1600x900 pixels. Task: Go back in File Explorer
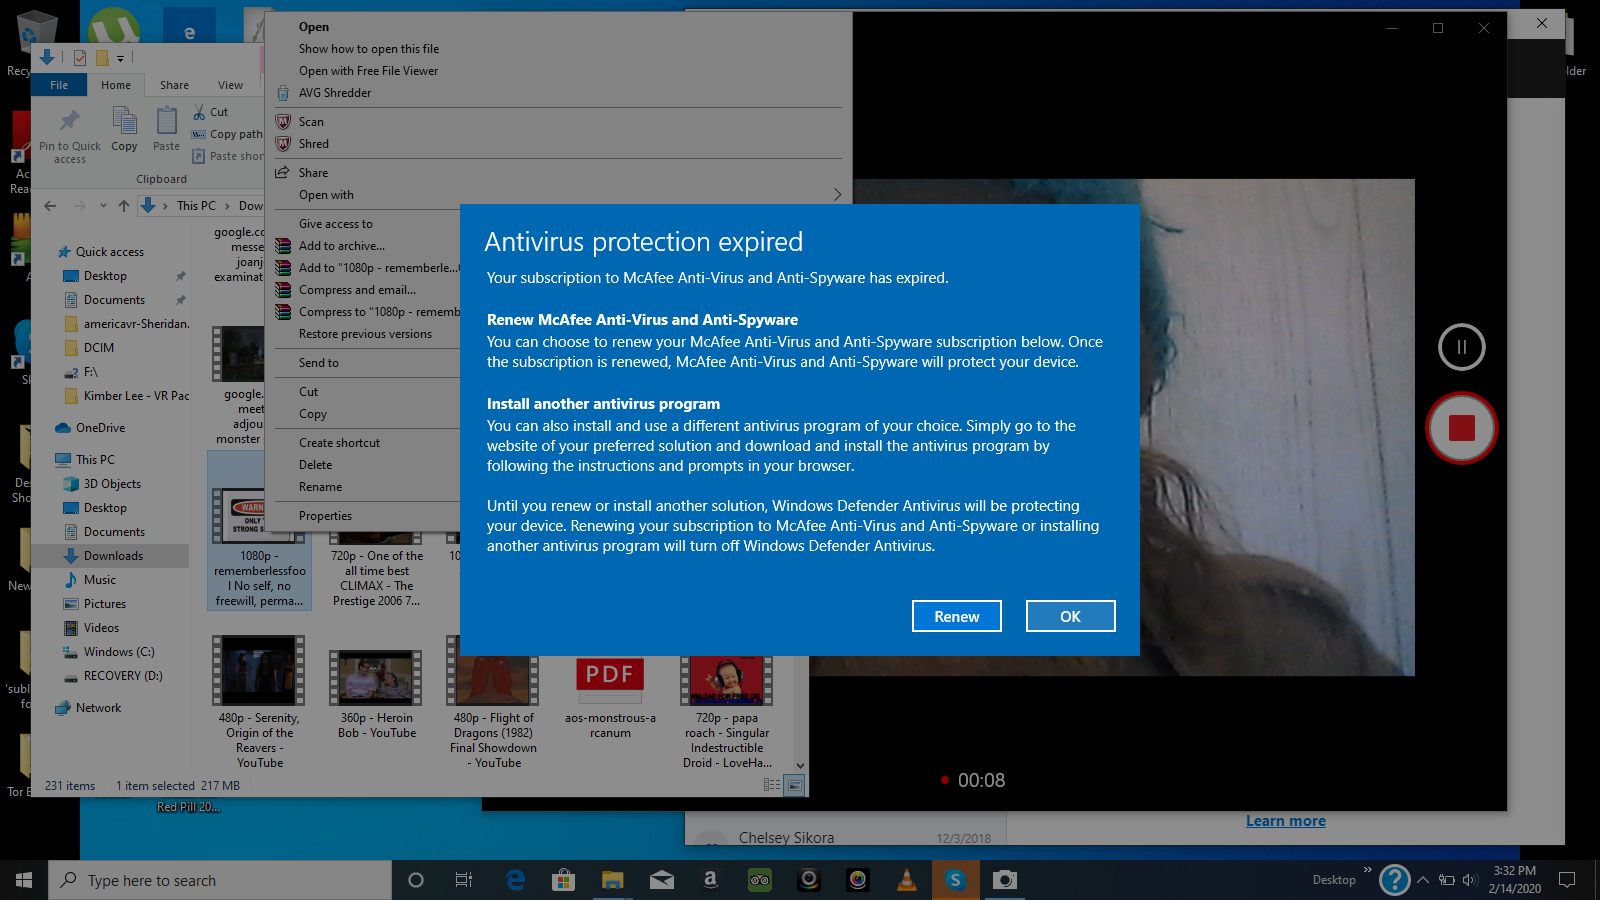pyautogui.click(x=50, y=206)
